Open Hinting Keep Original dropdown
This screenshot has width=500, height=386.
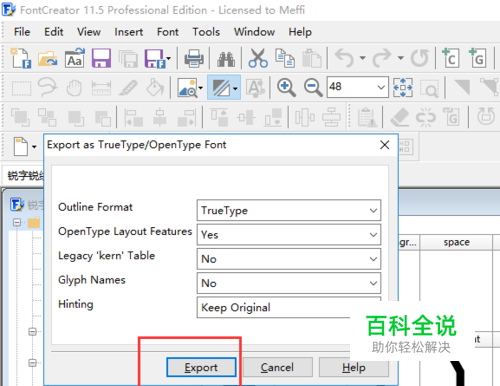coord(289,307)
